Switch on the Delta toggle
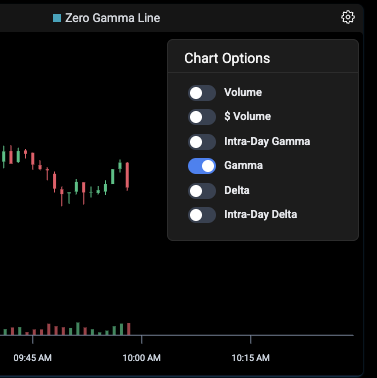The image size is (377, 378). tap(202, 191)
